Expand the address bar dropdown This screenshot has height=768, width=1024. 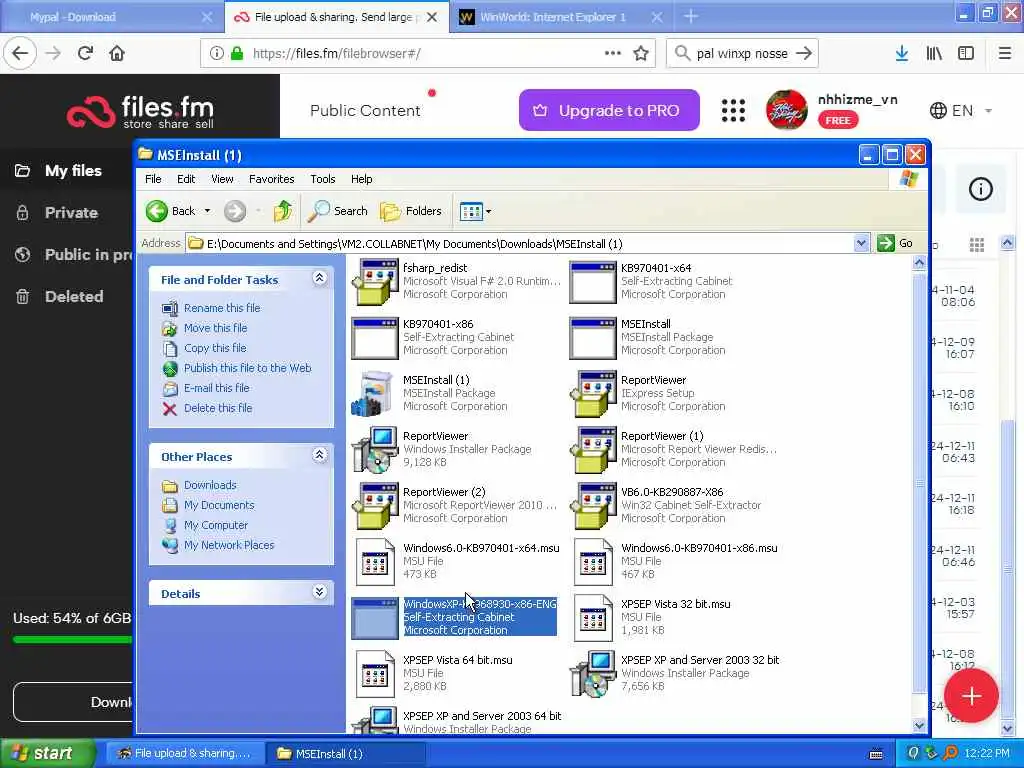click(x=861, y=243)
